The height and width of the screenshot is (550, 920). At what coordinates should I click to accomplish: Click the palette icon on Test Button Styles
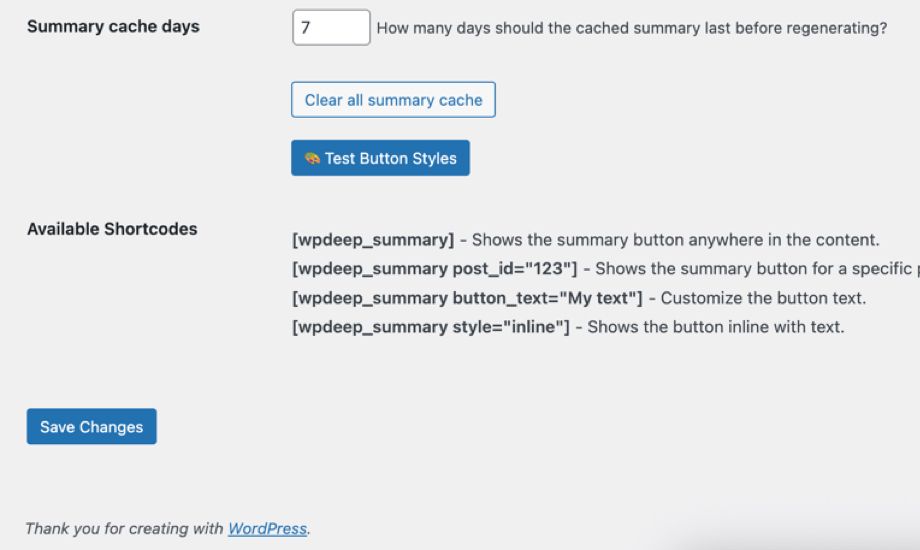coord(312,159)
